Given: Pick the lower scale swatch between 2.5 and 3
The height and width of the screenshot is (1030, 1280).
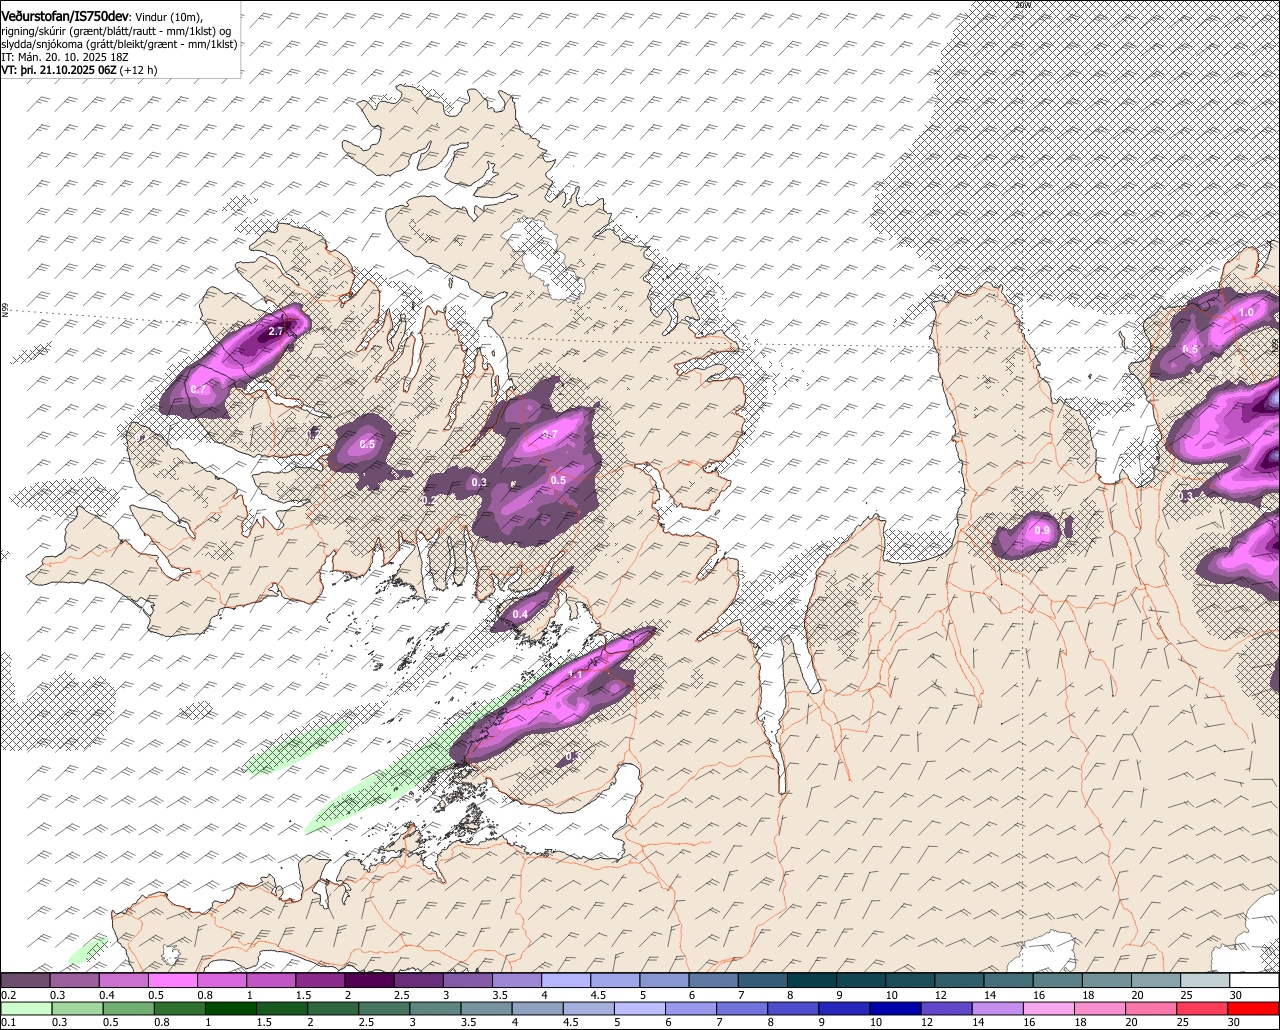Looking at the screenshot, I should click(x=385, y=1009).
